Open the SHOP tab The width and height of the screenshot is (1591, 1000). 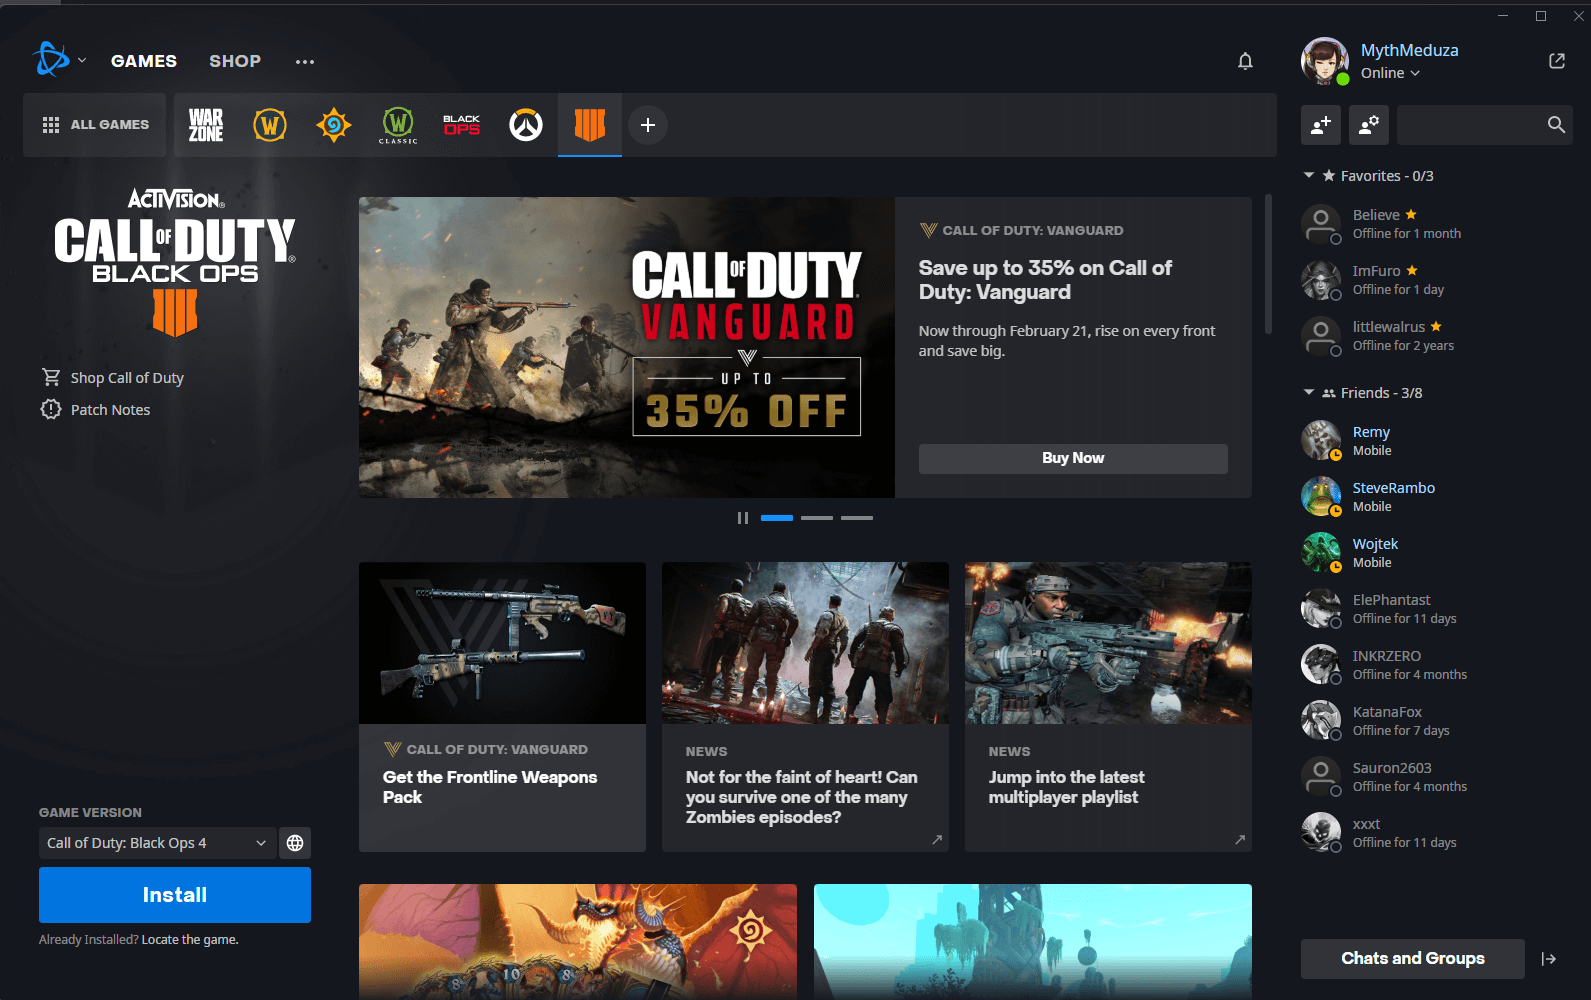coord(235,61)
